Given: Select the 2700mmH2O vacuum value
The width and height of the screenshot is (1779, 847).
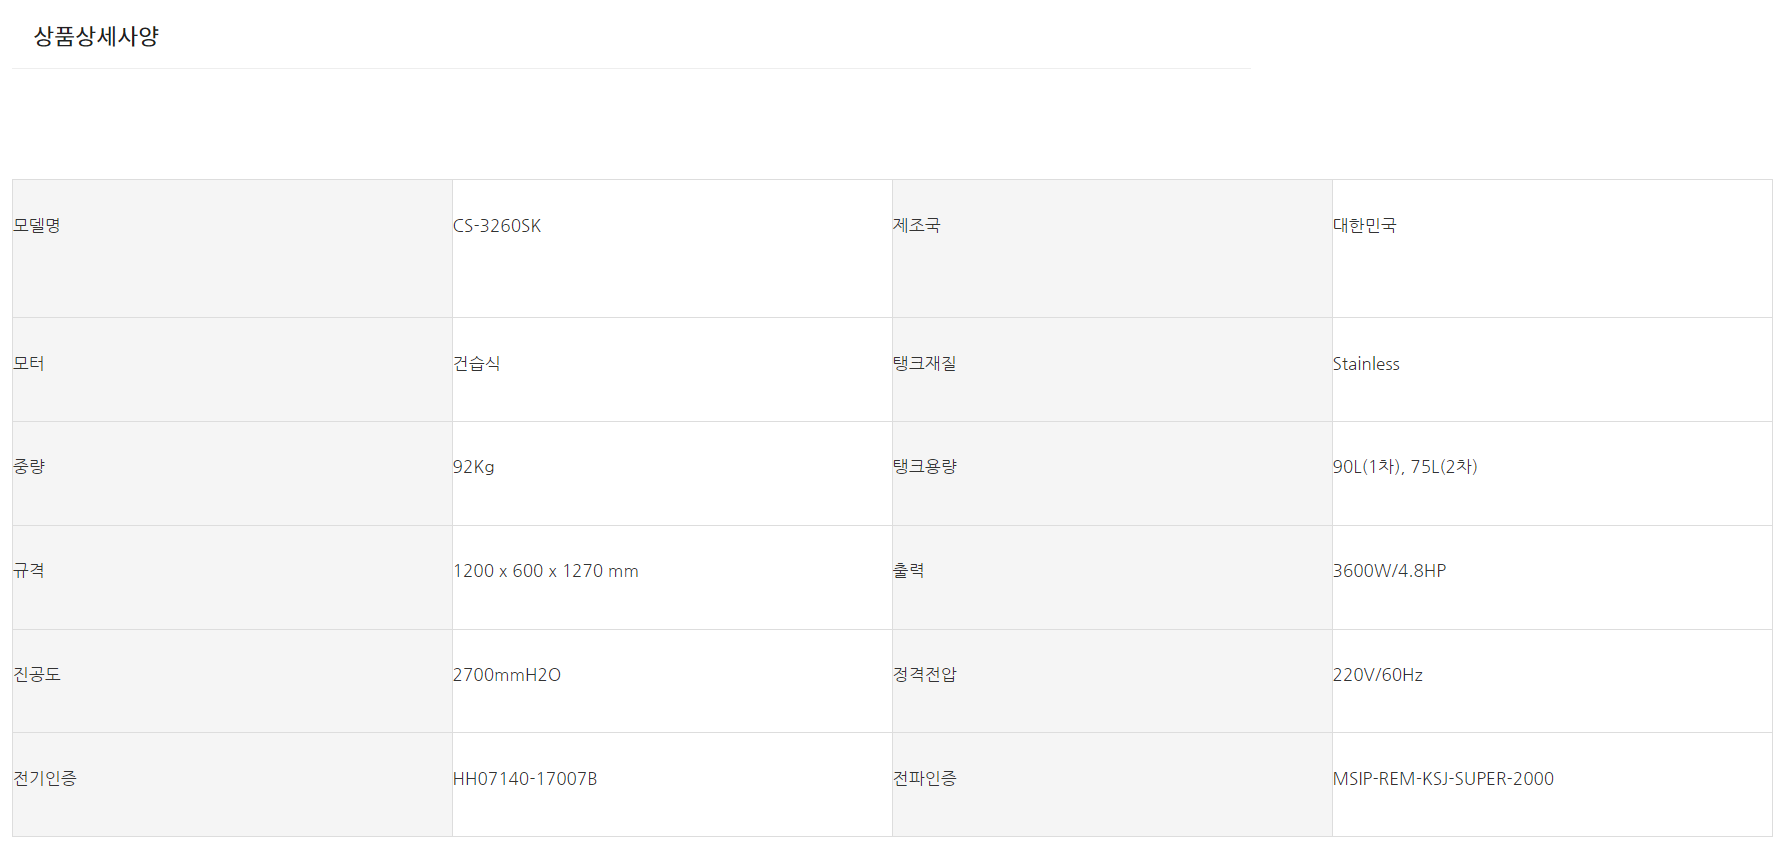Looking at the screenshot, I should coord(506,675).
